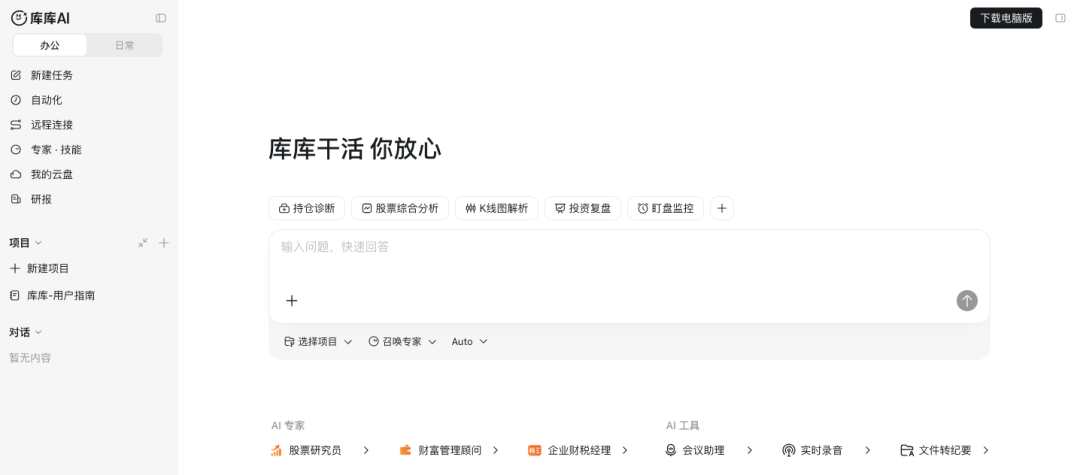
Task: Click the plus icon beside 盯盘监控 chip
Action: click(x=721, y=208)
